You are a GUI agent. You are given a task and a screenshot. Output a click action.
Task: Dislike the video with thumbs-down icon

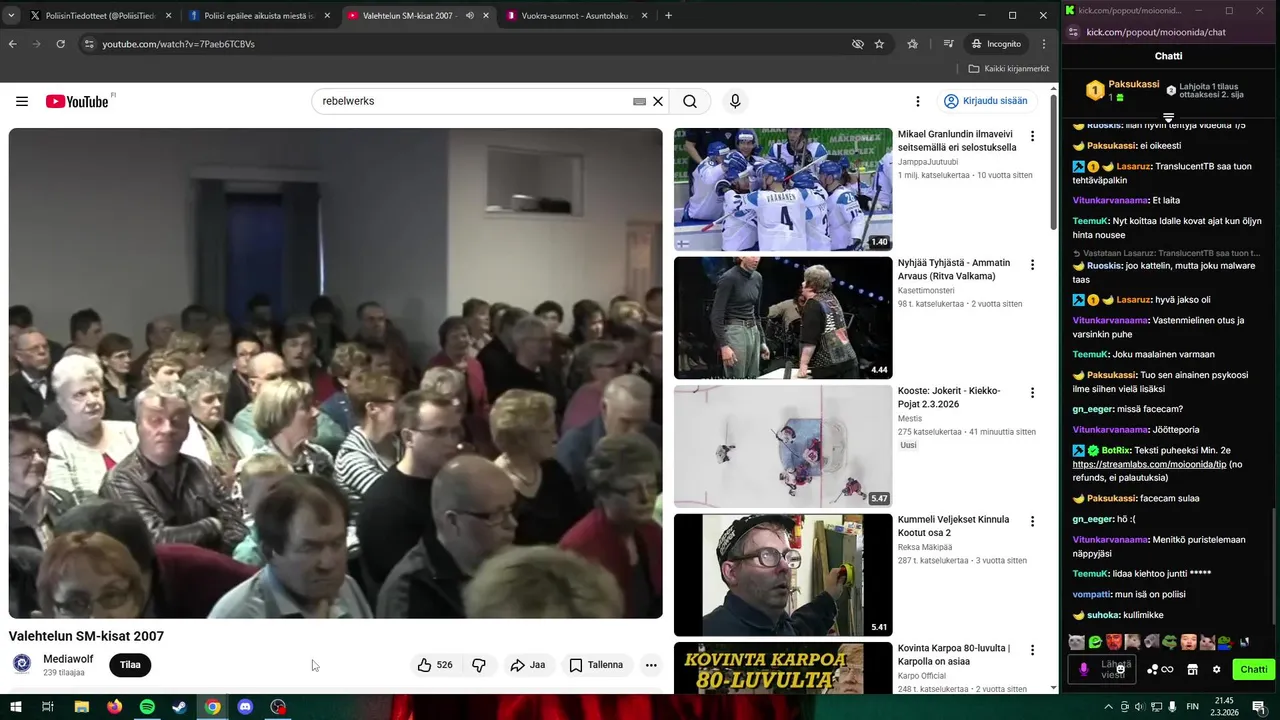coord(479,665)
